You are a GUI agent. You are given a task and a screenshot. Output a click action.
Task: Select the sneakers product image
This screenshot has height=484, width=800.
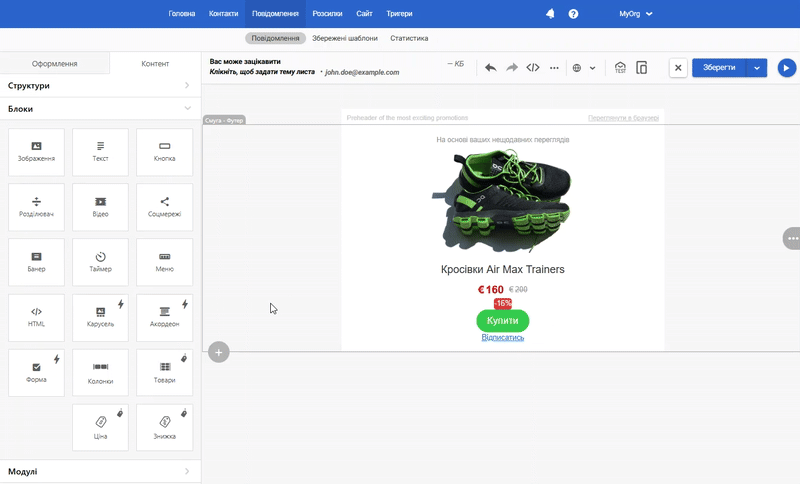click(503, 200)
